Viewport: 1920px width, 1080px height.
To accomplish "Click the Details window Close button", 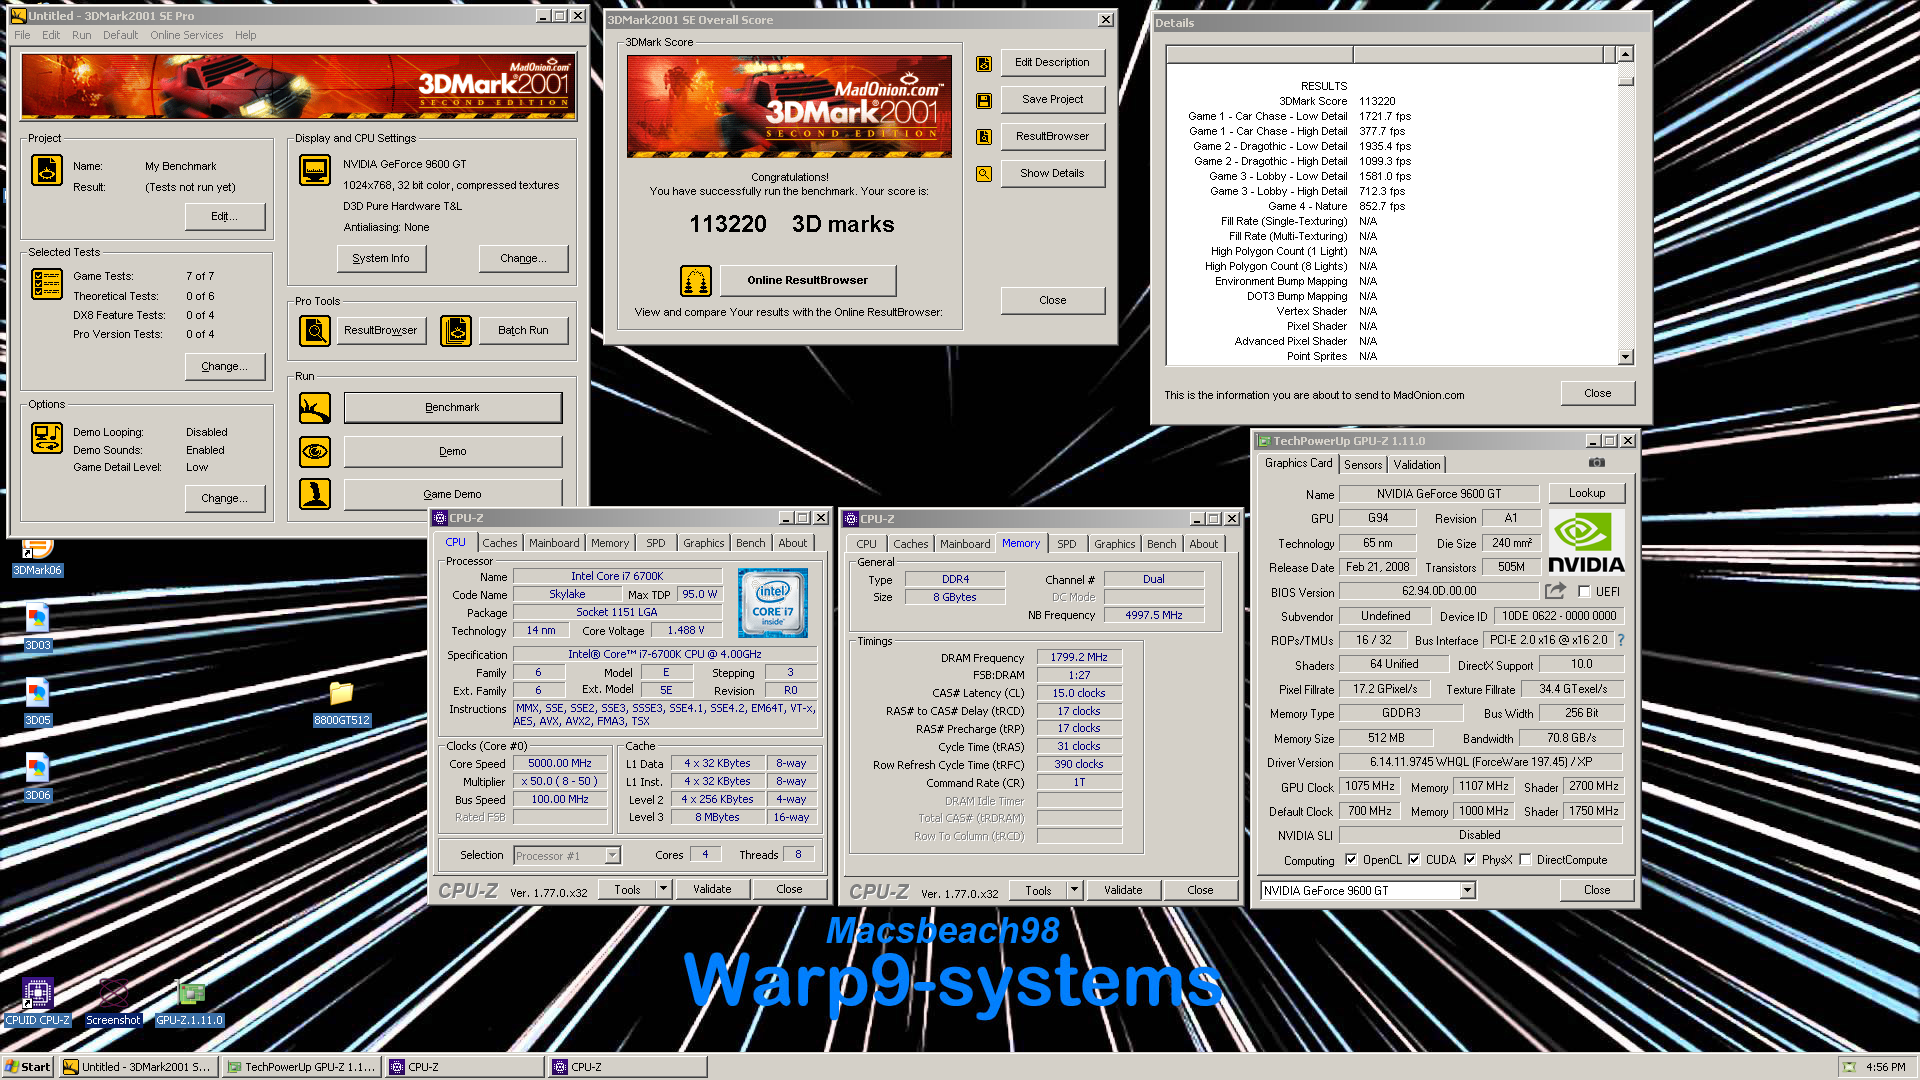I will click(x=1598, y=394).
